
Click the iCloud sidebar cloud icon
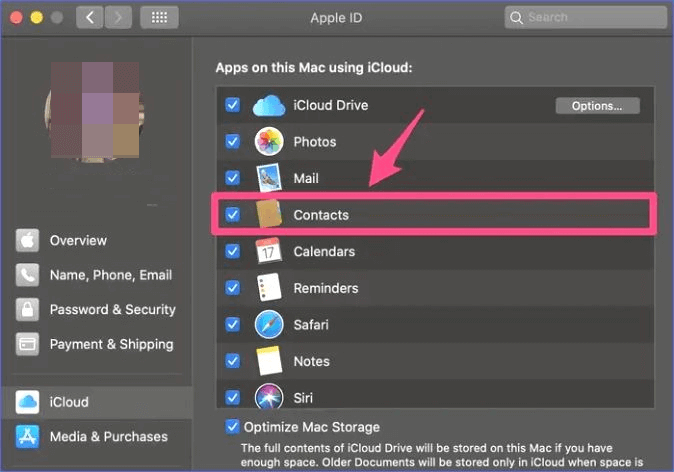coord(28,402)
